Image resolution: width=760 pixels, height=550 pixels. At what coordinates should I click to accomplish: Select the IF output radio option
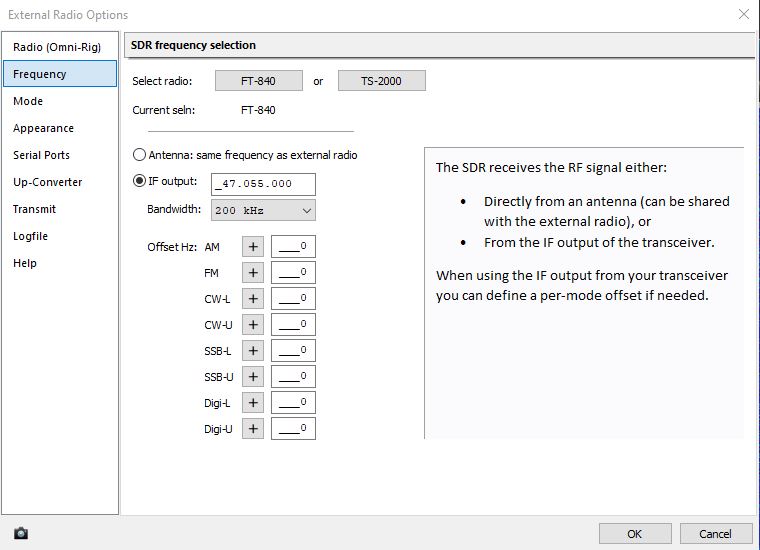tap(140, 182)
